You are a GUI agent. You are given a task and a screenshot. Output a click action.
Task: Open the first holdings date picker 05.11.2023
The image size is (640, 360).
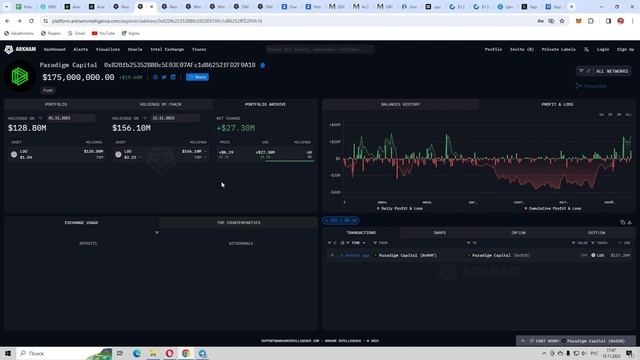click(x=71, y=118)
